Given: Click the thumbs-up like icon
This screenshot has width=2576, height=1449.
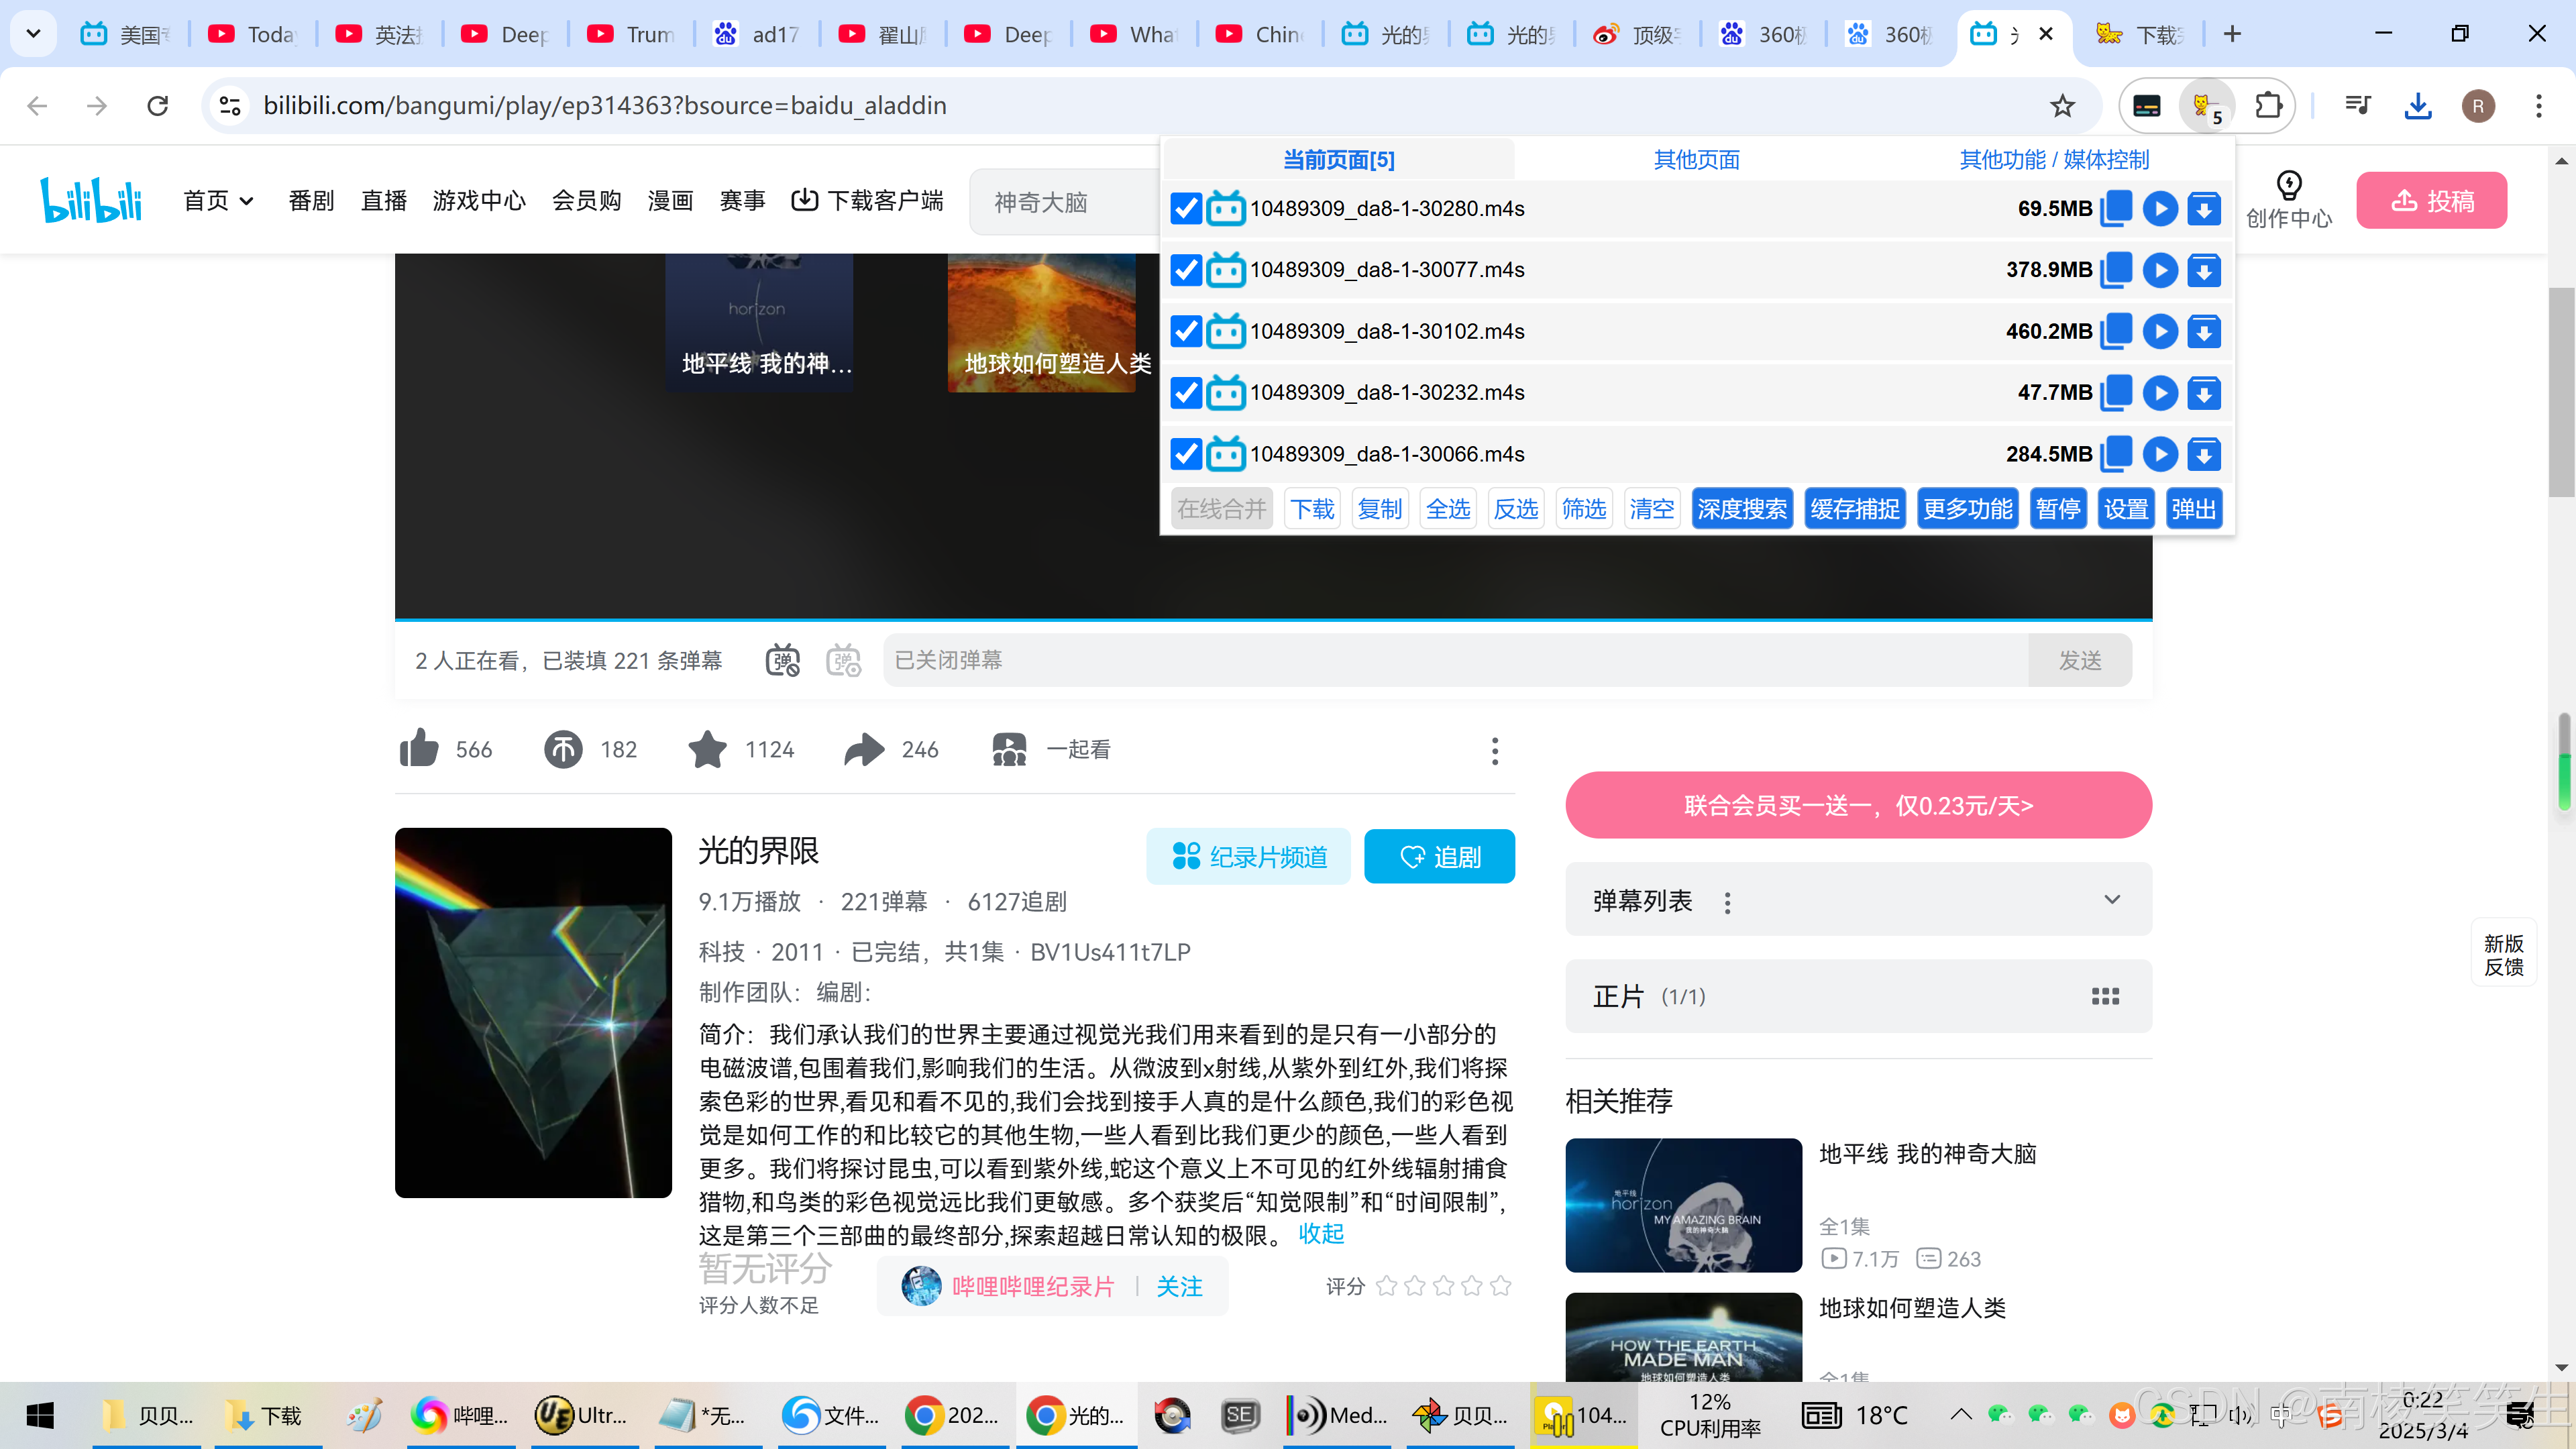Looking at the screenshot, I should point(419,749).
